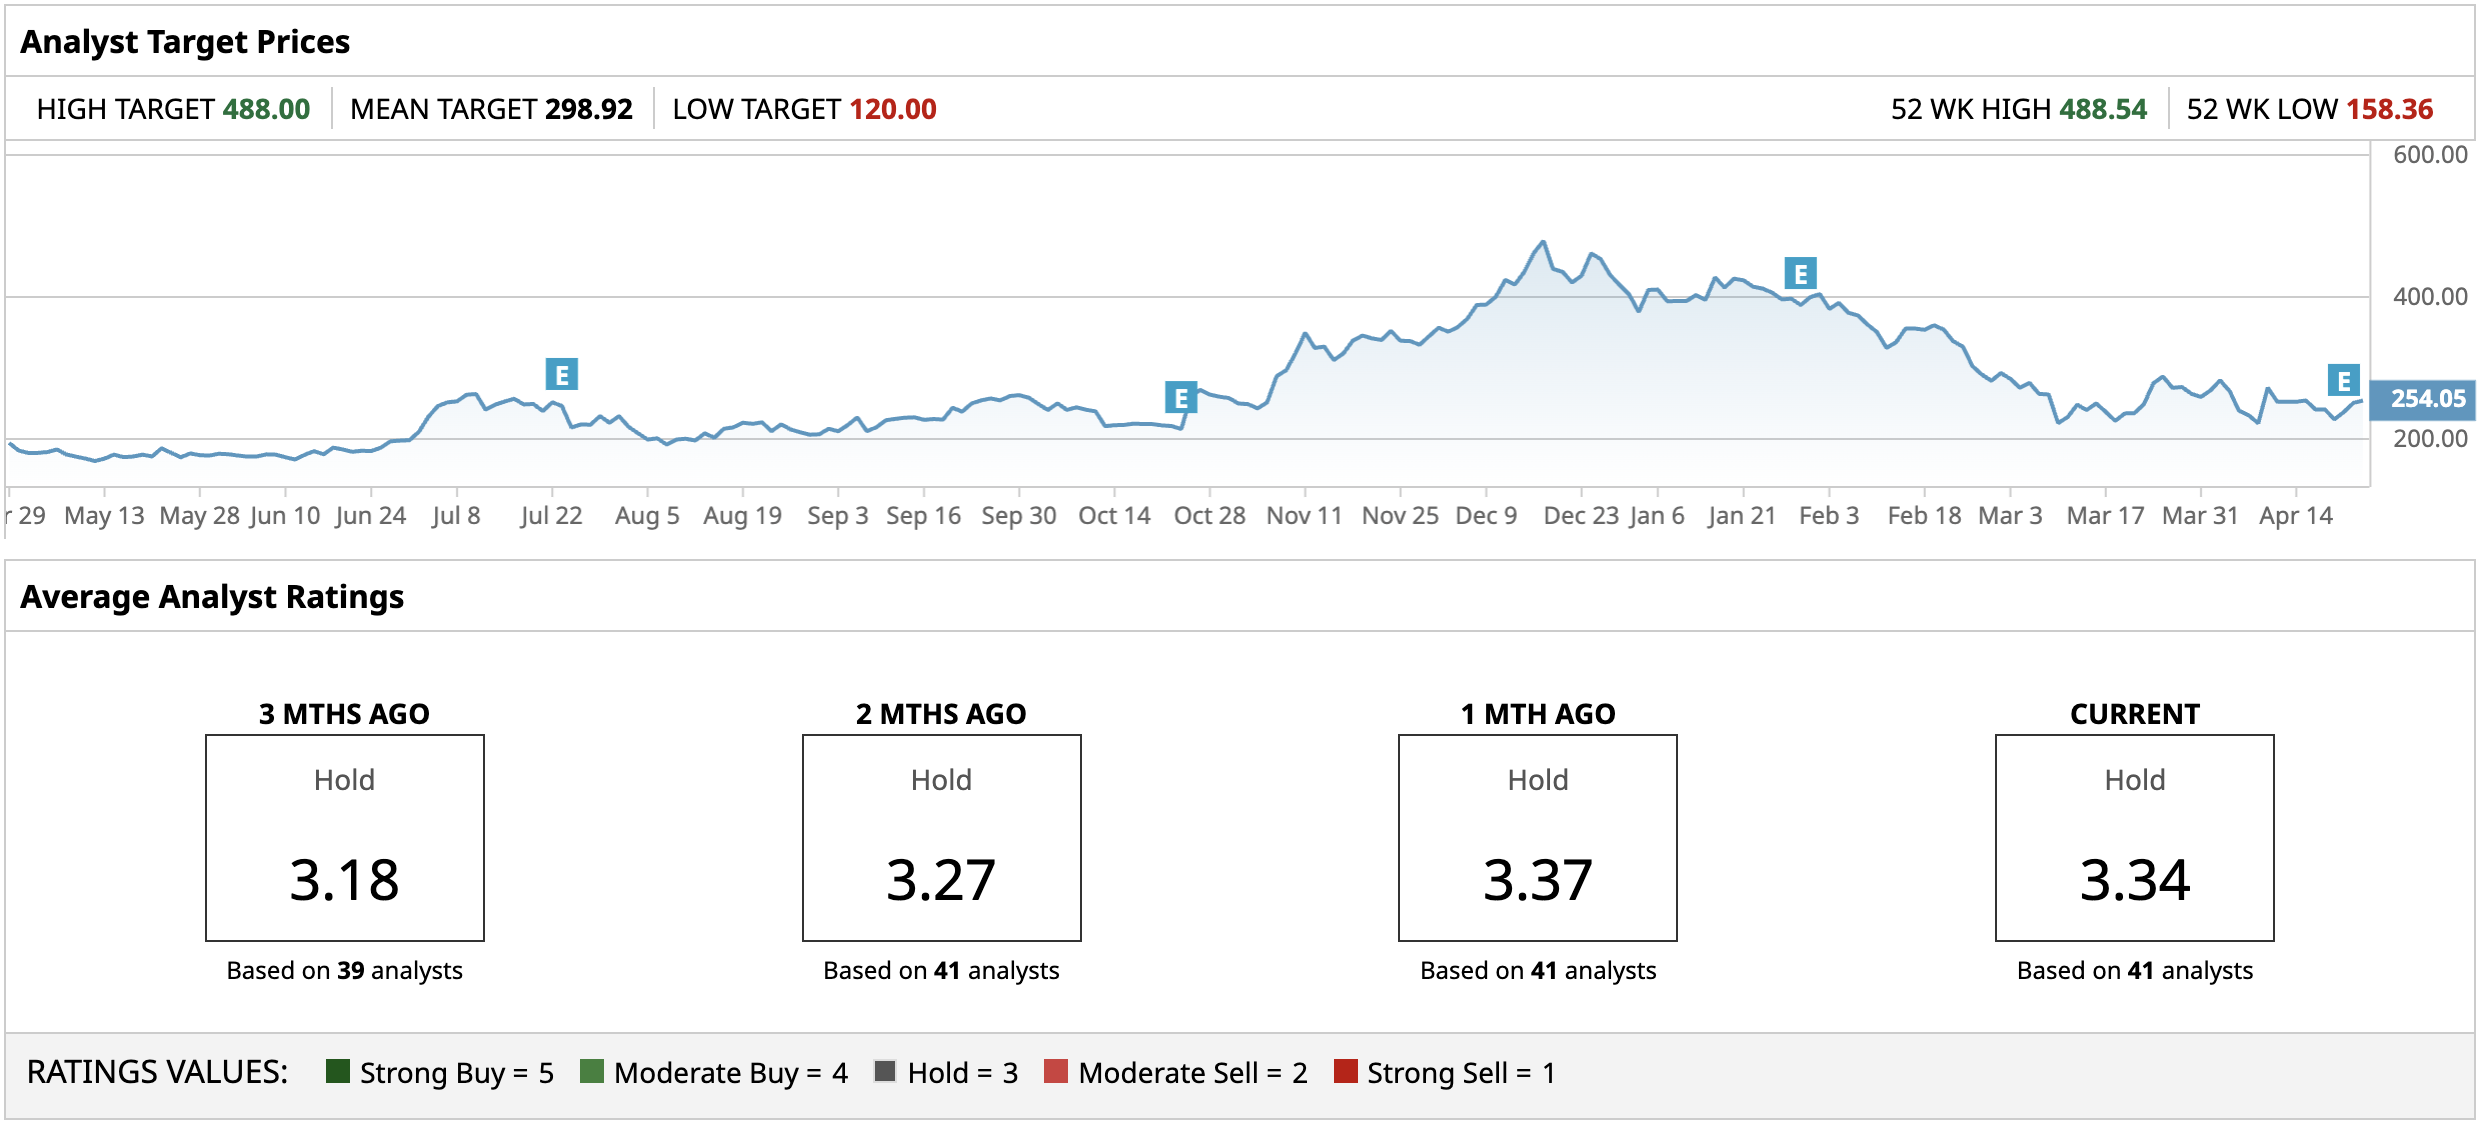Click the Strong Buy dark green swatch
2480x1125 pixels.
[x=338, y=1071]
